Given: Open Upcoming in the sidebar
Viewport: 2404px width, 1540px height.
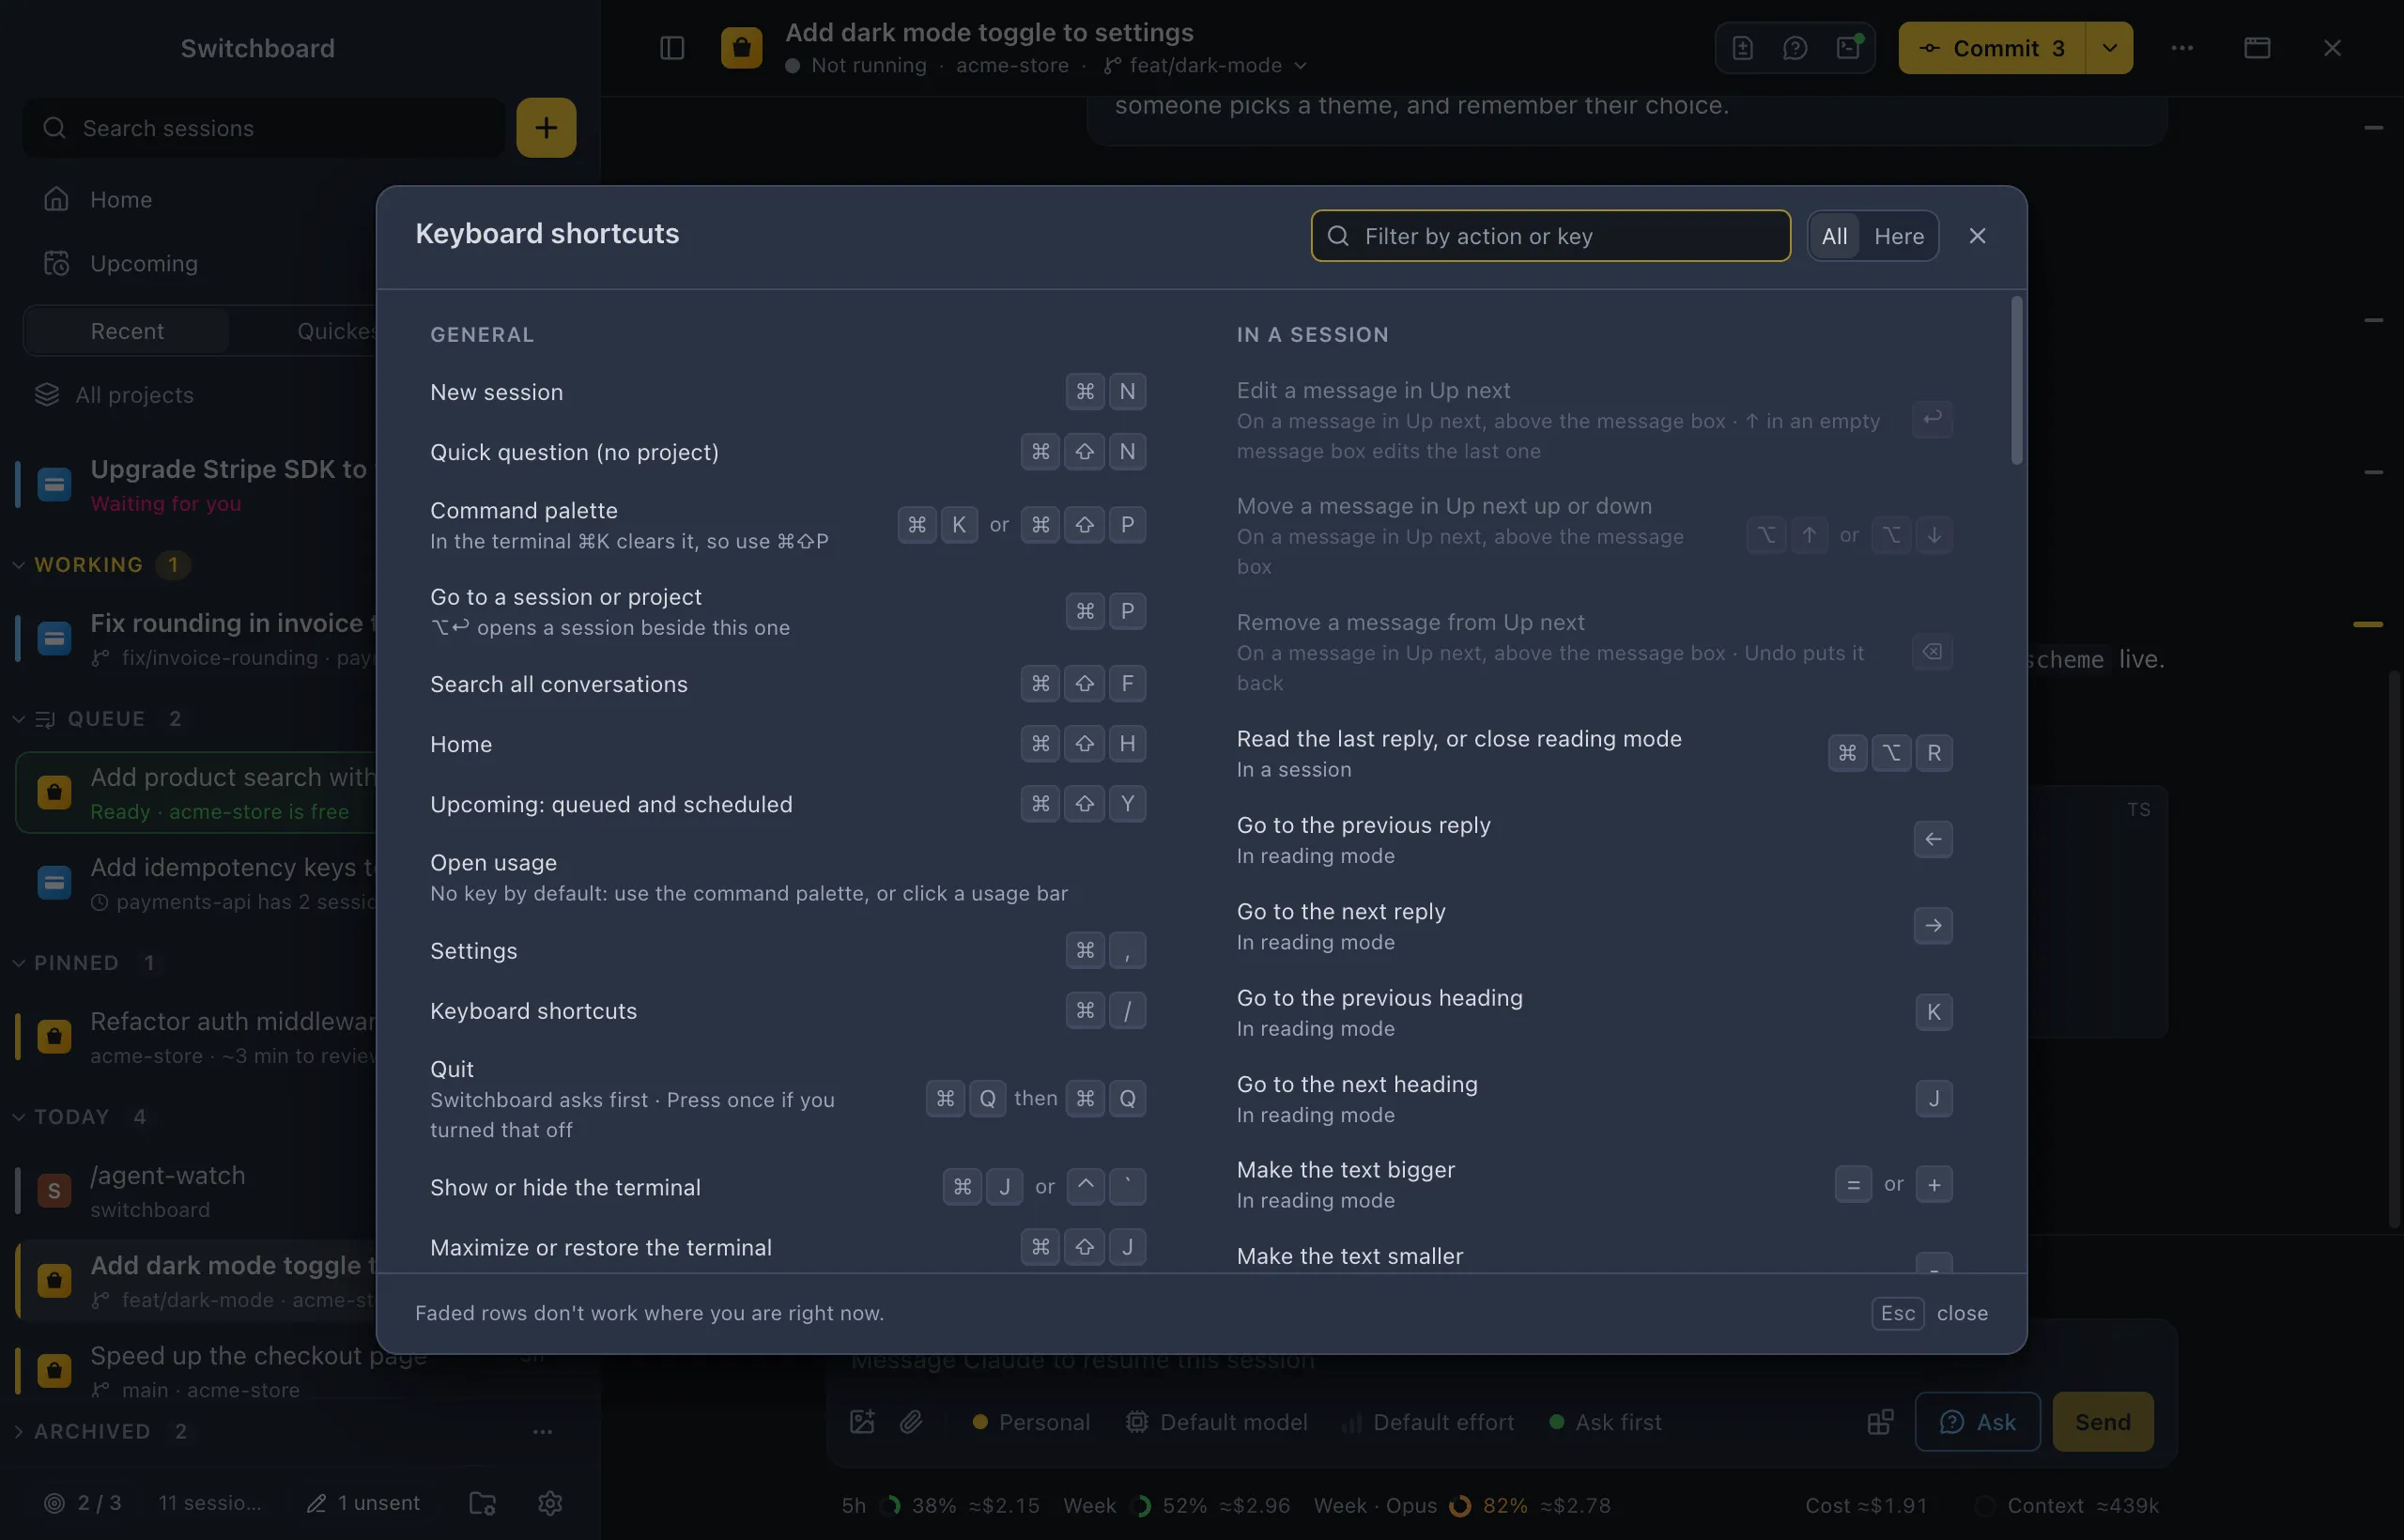Looking at the screenshot, I should [144, 263].
